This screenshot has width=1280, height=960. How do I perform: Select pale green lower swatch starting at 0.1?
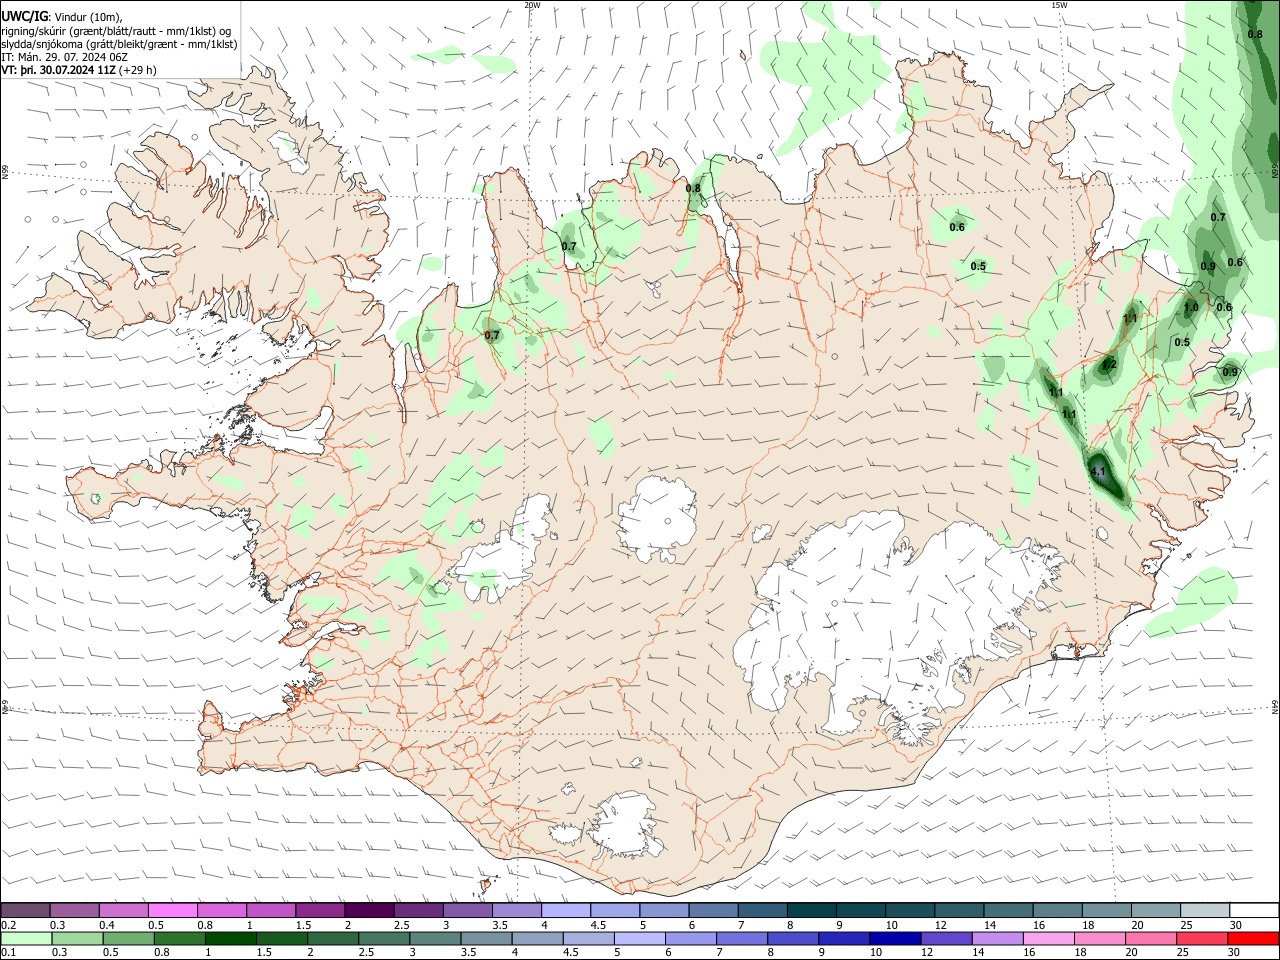click(26, 938)
